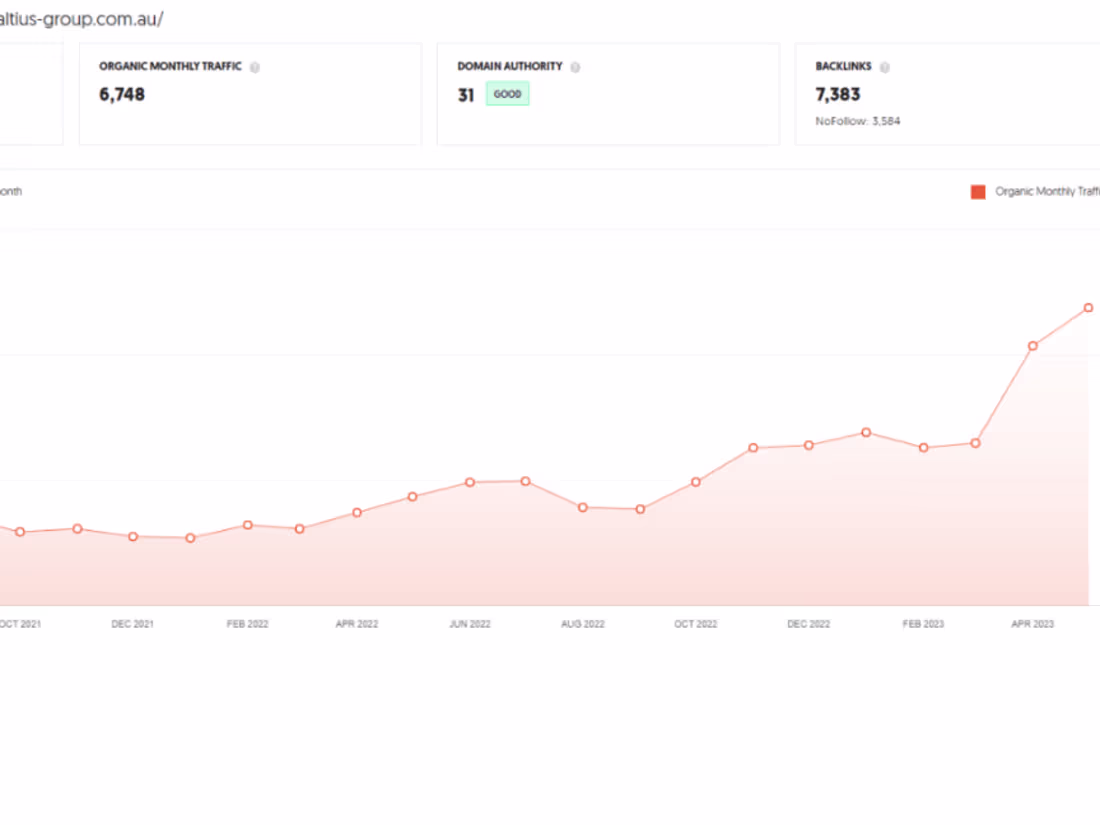Select the OCT 2022 chart data point
This screenshot has width=1100, height=825.
pos(696,482)
